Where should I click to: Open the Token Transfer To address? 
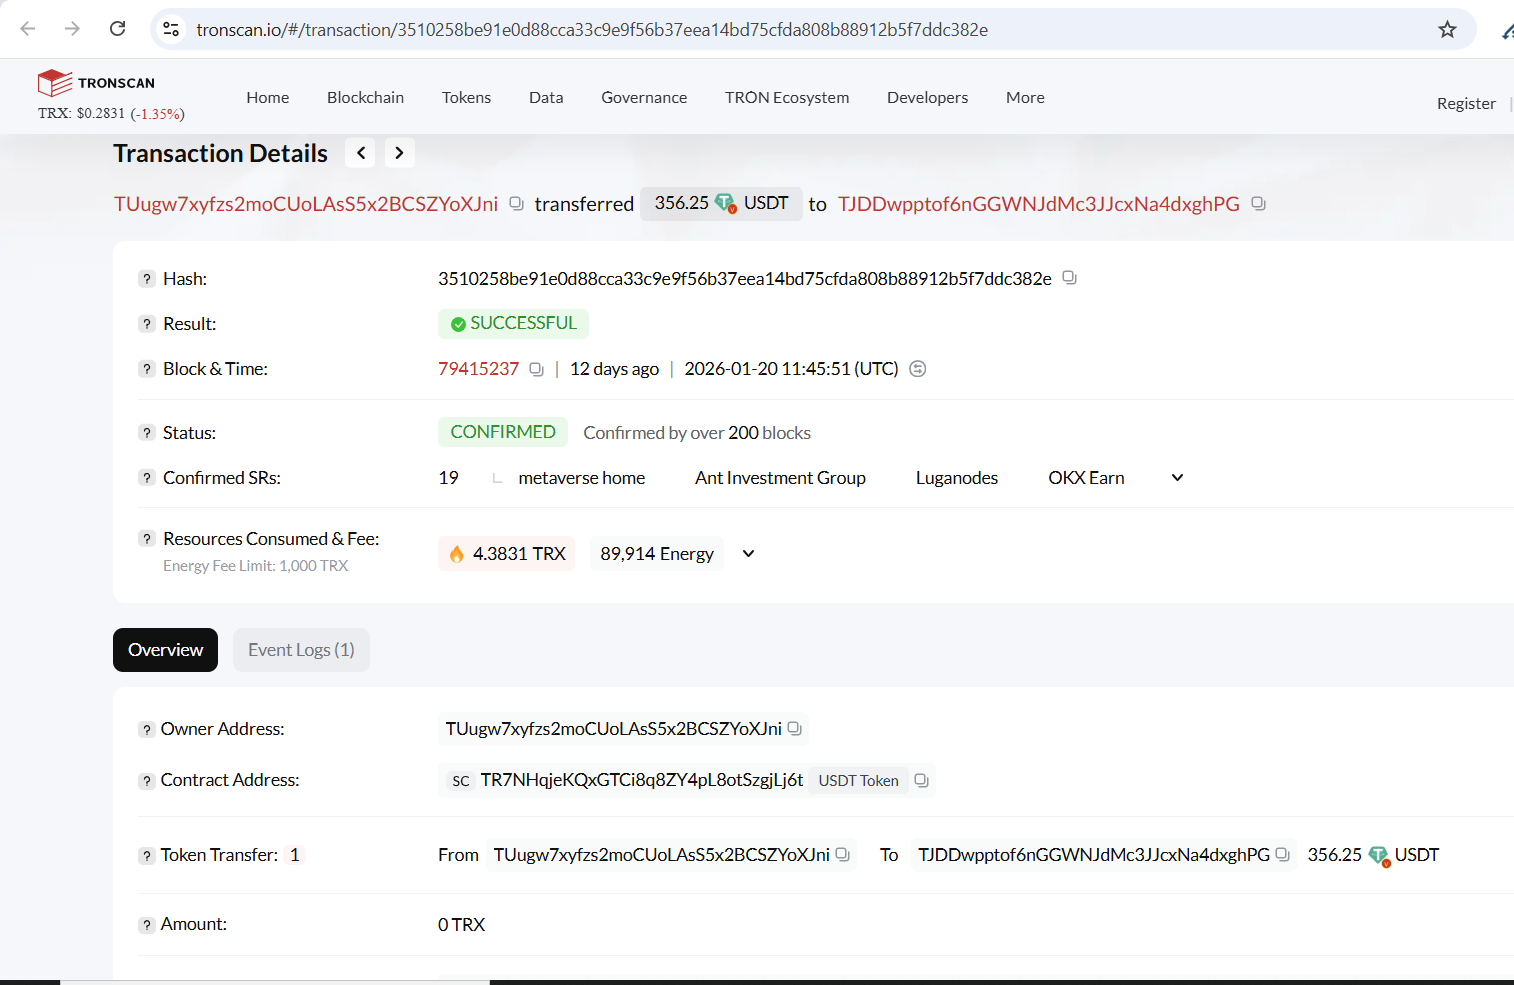click(1094, 855)
